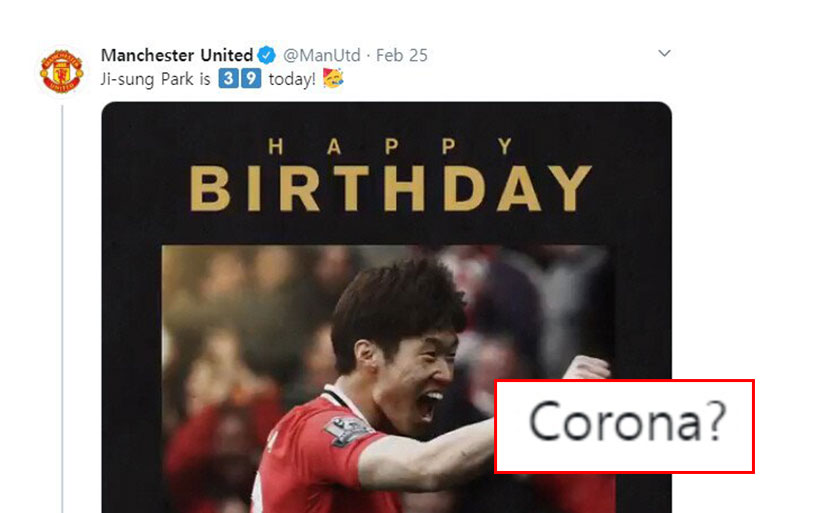Click the raised fist in the photo
The image size is (822, 513).
pyautogui.click(x=586, y=367)
